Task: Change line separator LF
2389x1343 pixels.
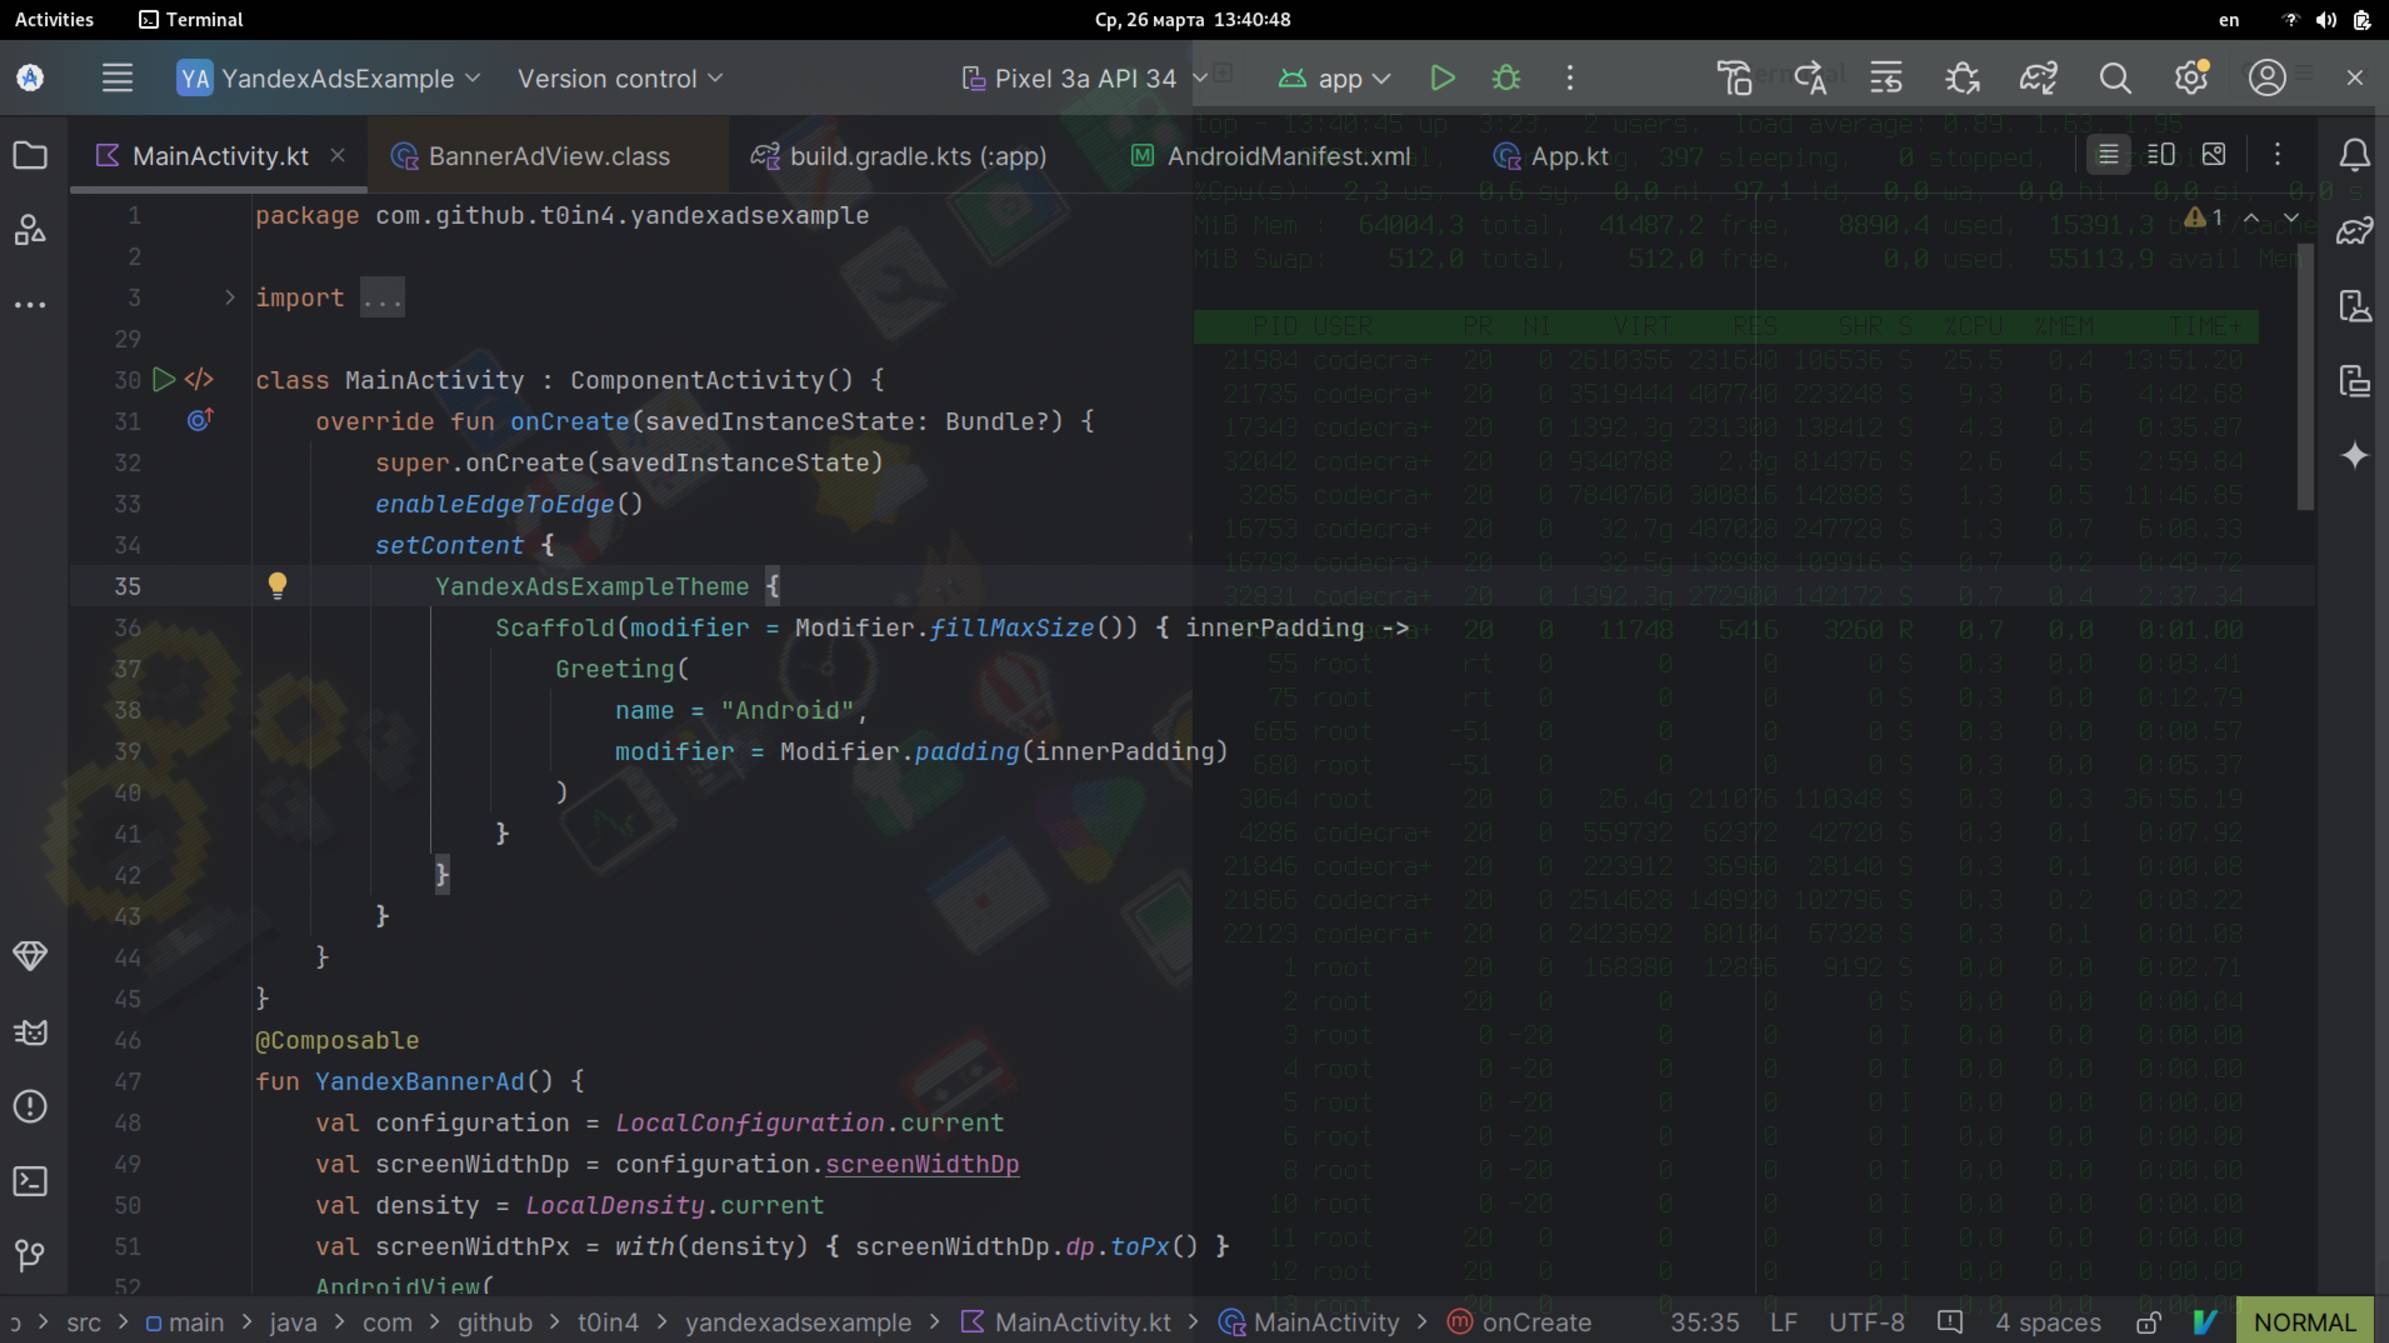Action: (1784, 1322)
